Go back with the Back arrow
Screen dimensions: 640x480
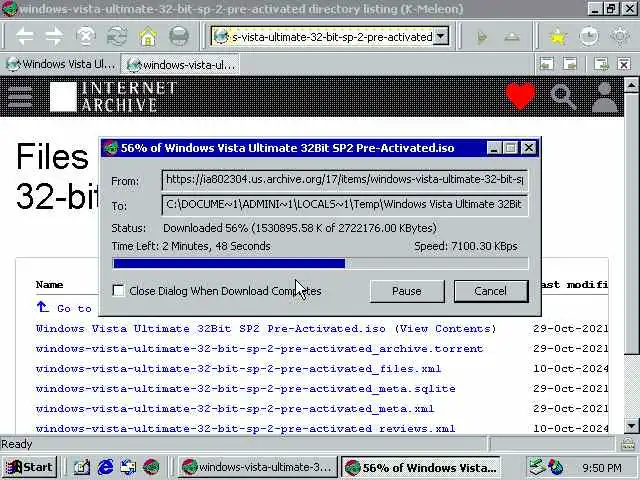point(24,37)
